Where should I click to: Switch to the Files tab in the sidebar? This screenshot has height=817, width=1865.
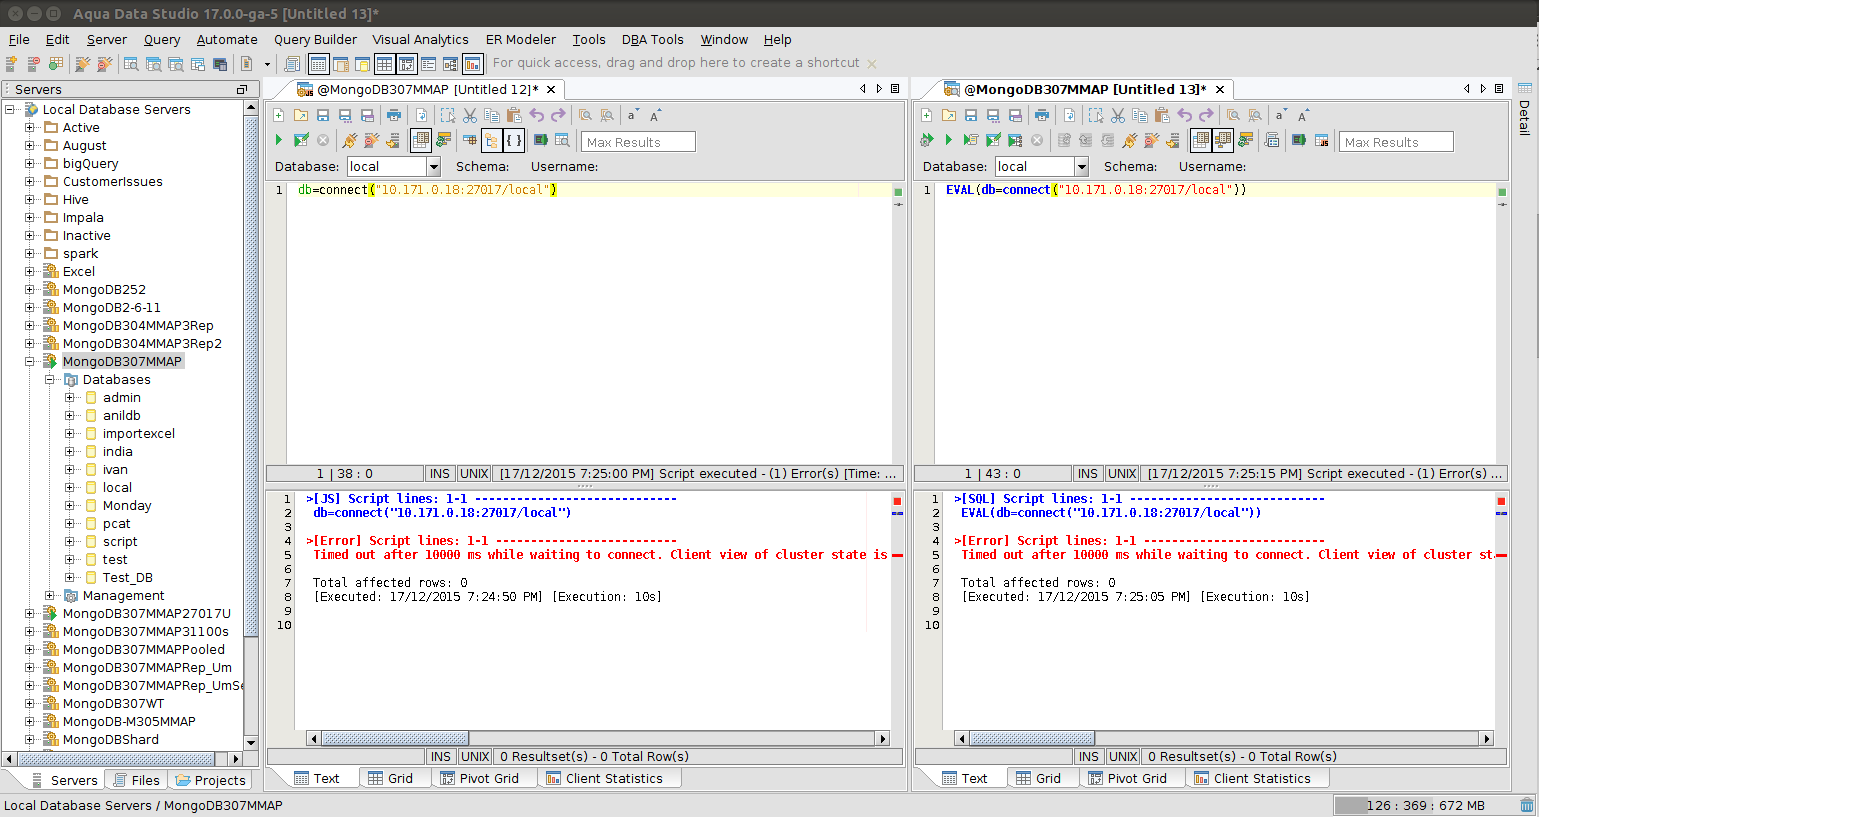[x=136, y=781]
